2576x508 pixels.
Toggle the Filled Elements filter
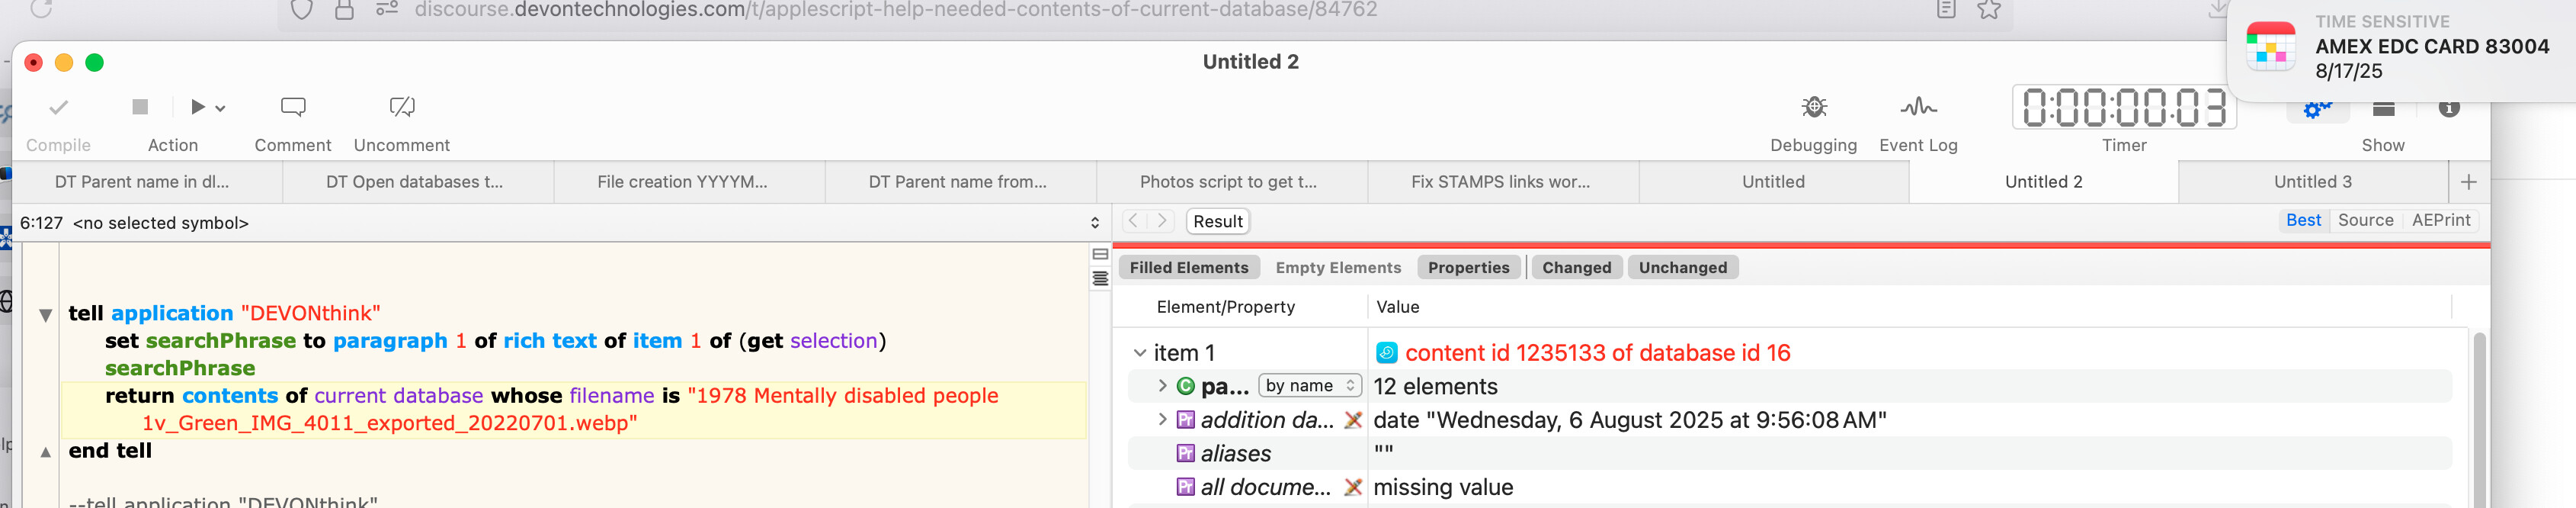point(1188,268)
